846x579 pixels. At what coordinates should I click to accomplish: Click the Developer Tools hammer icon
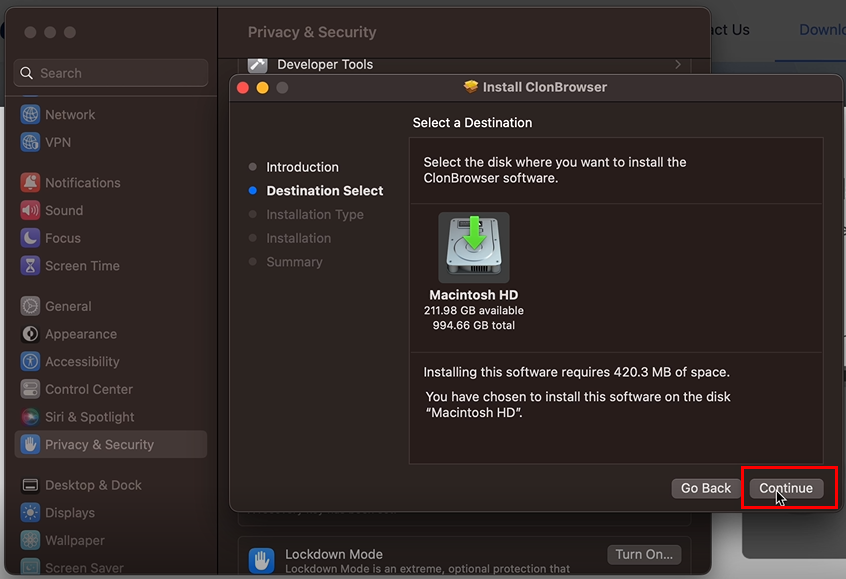tap(257, 65)
